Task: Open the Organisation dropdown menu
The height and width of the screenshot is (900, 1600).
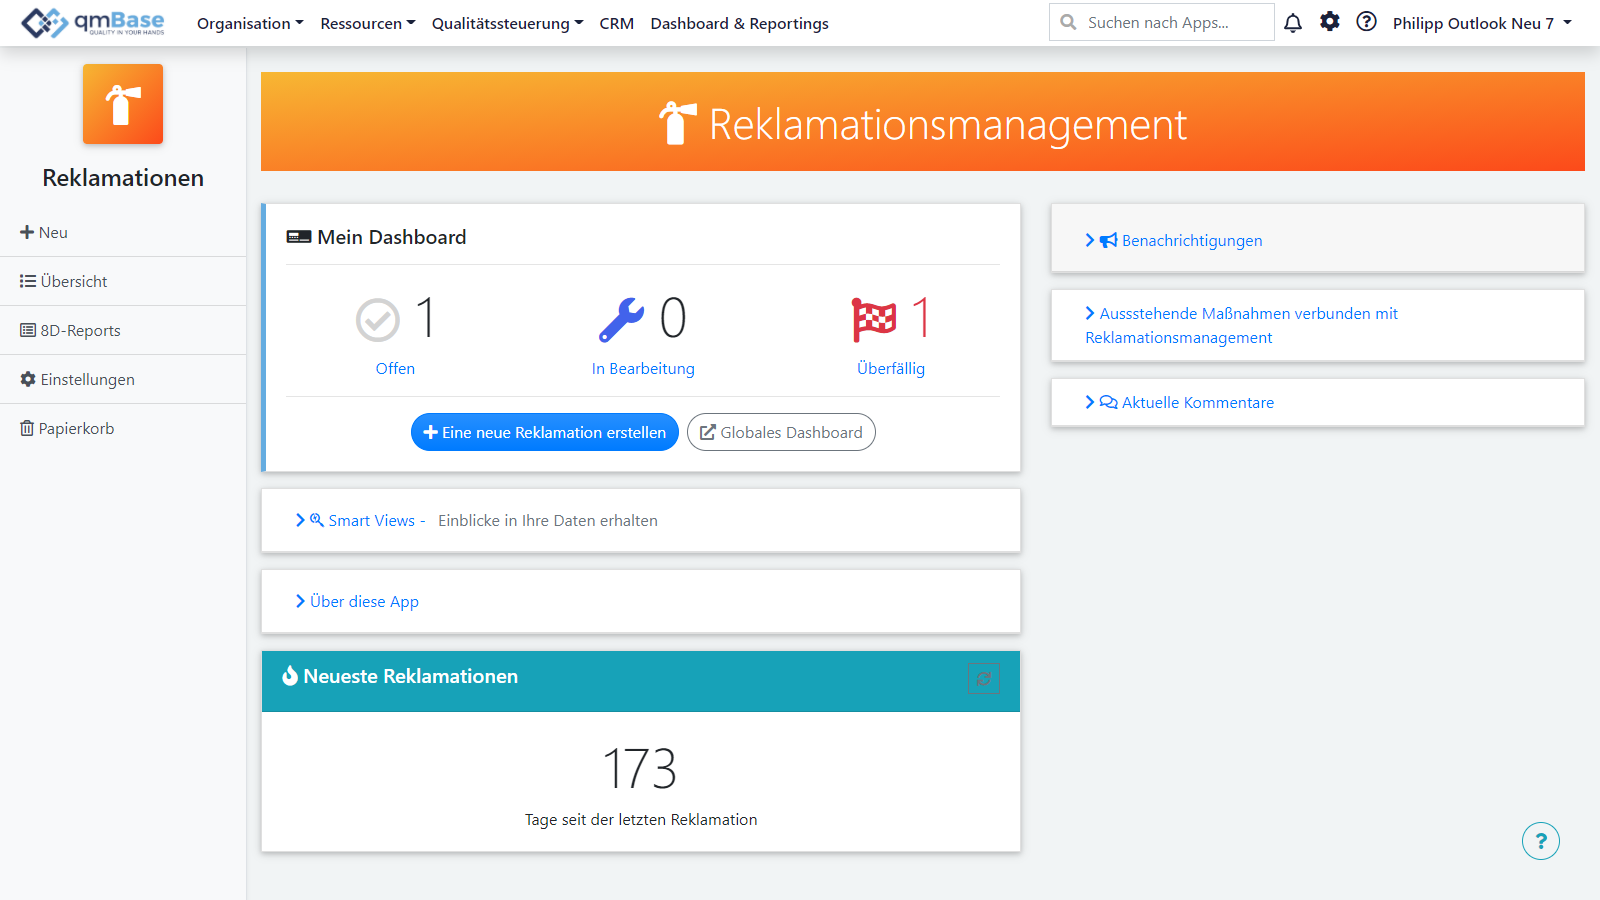Action: (x=250, y=23)
